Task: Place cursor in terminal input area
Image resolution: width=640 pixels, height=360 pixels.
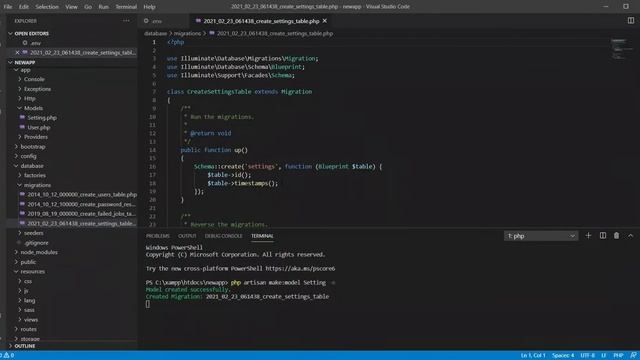Action: point(148,304)
